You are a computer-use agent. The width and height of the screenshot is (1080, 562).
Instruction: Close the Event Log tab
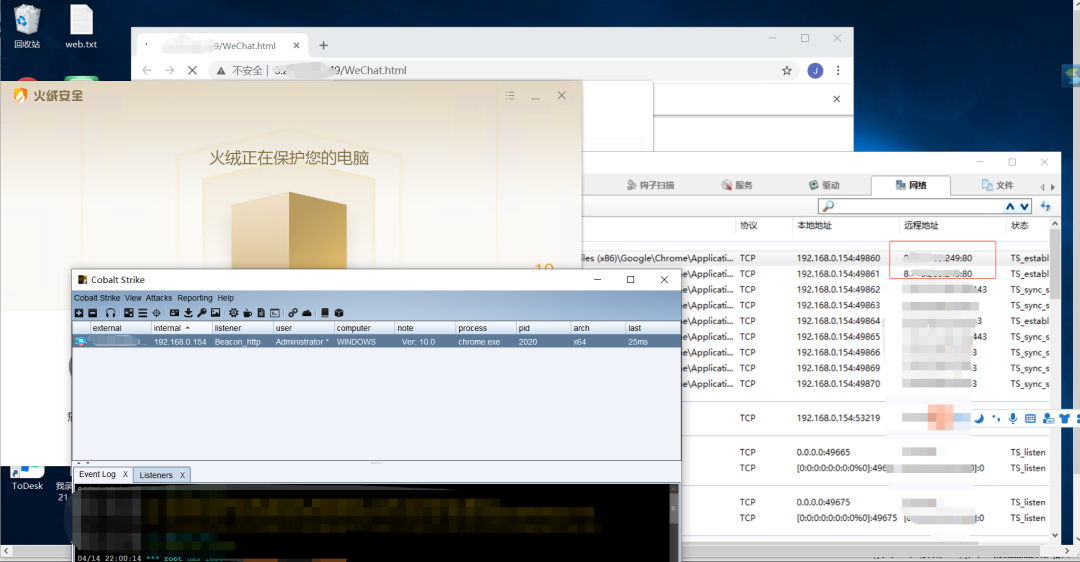[x=125, y=474]
